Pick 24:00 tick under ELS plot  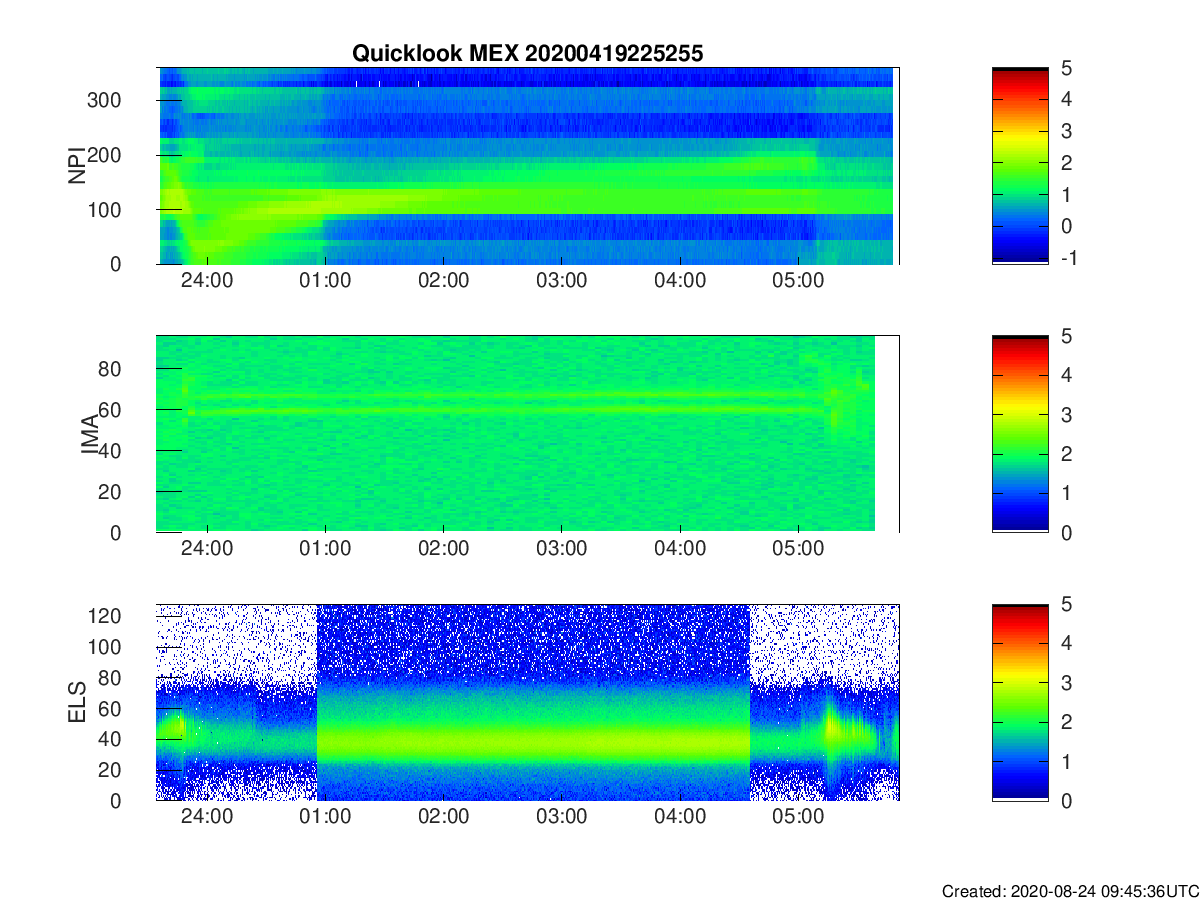207,817
